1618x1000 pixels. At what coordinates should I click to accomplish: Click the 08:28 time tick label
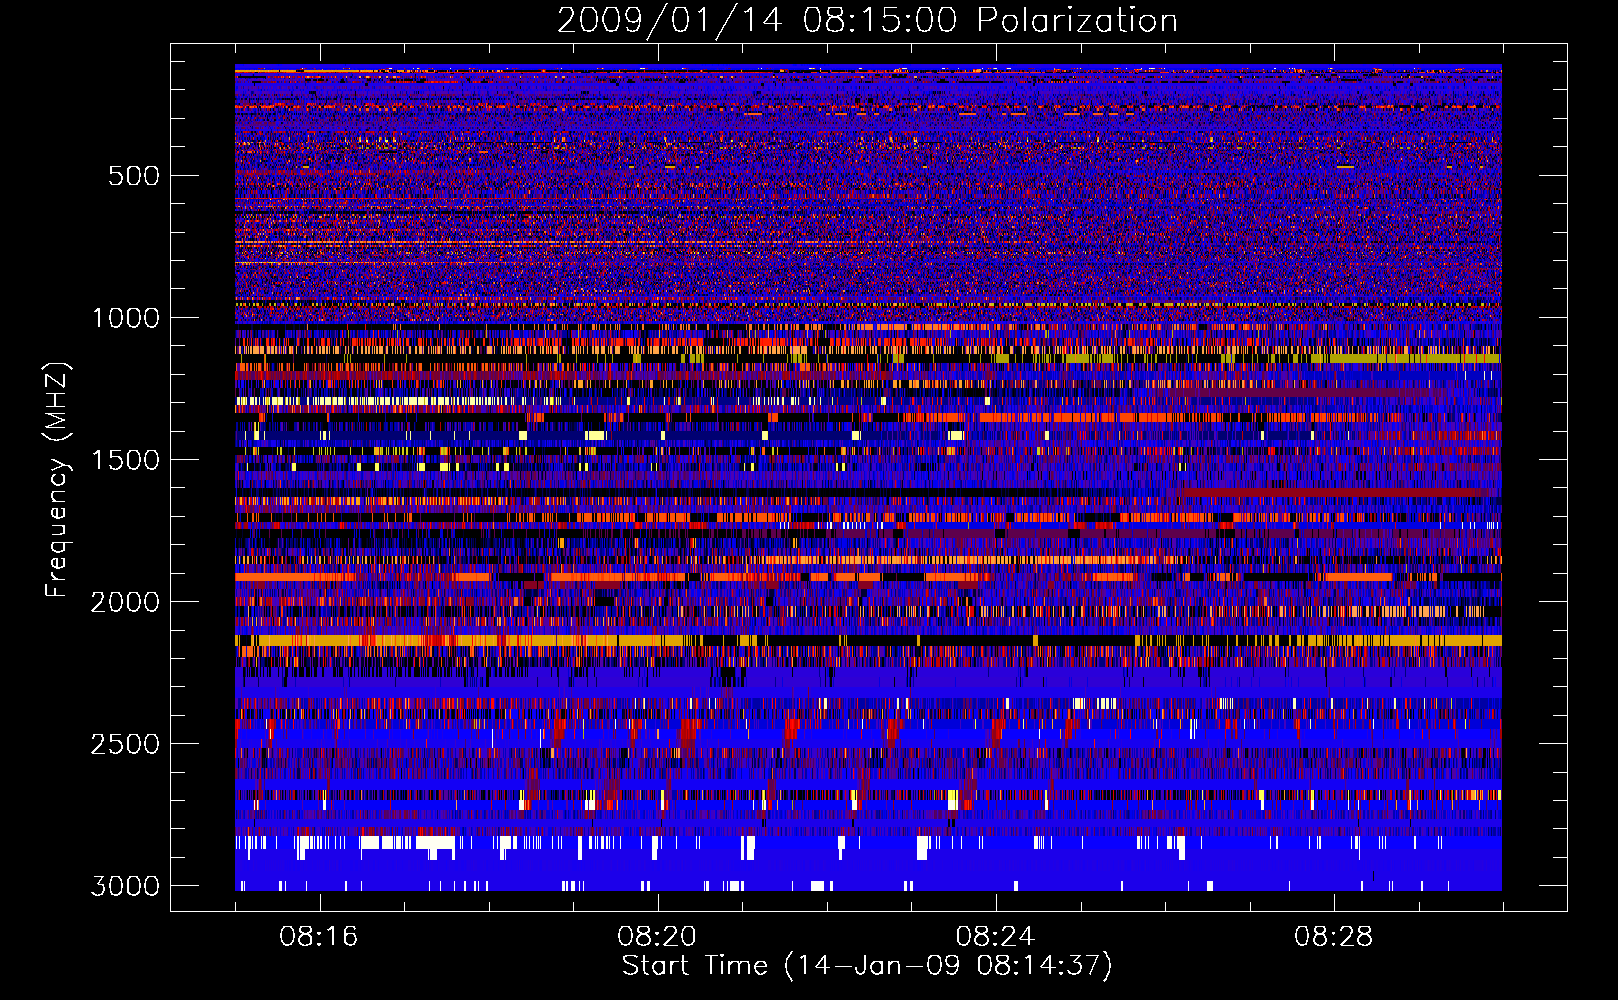(1333, 937)
